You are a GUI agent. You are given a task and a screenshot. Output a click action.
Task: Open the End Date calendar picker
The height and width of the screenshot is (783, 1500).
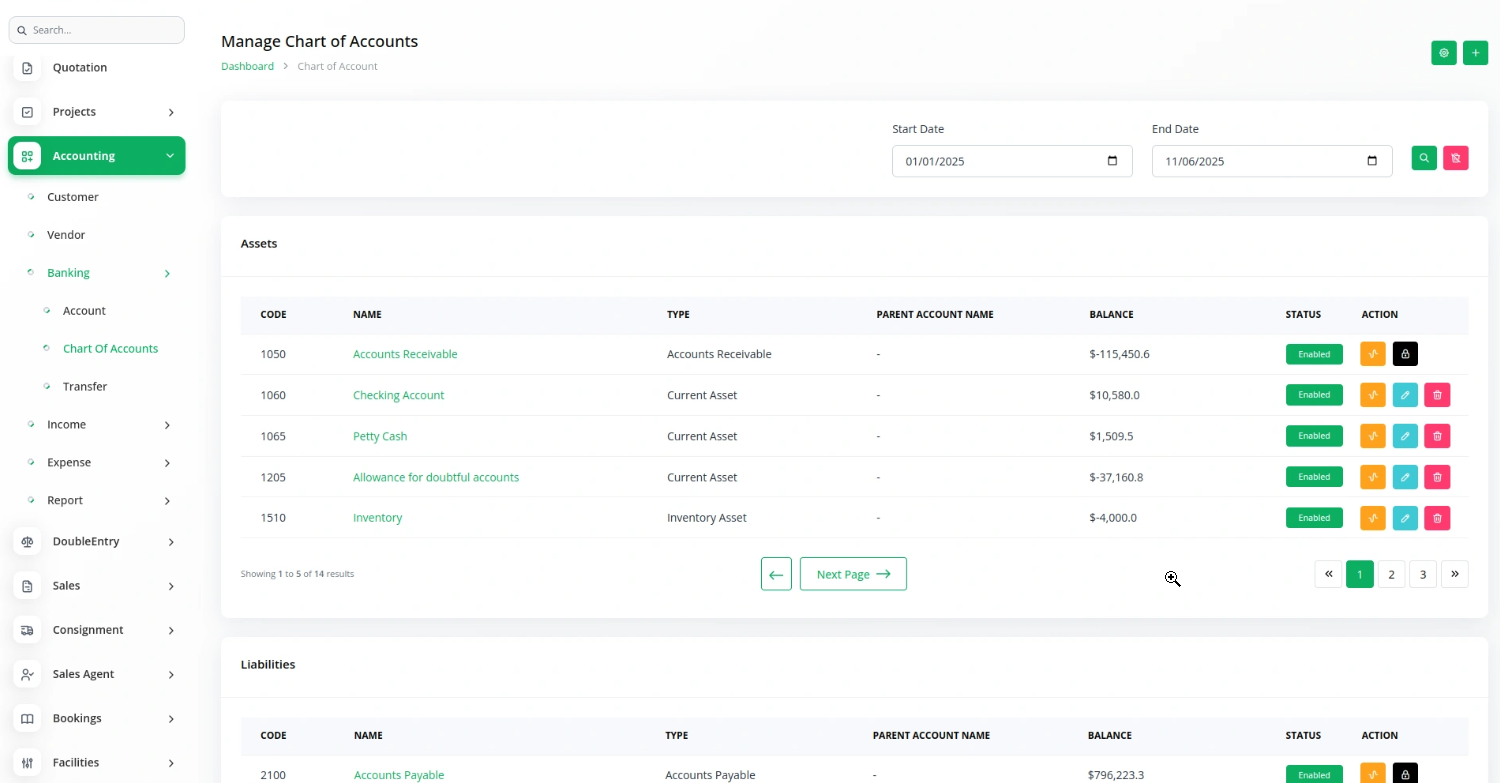(x=1372, y=161)
